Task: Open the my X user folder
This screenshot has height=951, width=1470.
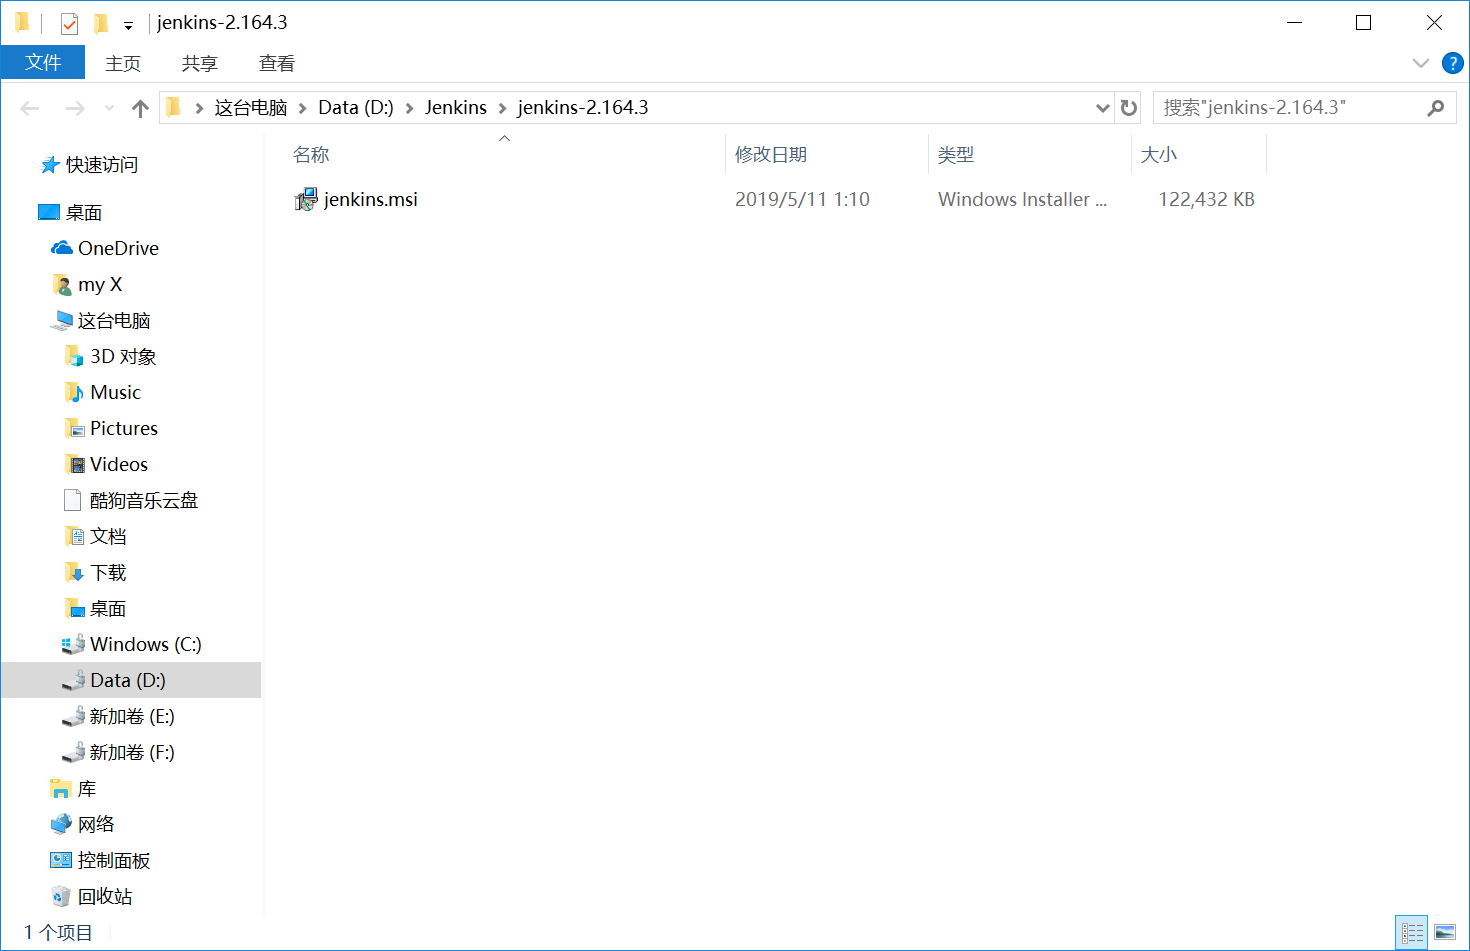Action: [100, 284]
